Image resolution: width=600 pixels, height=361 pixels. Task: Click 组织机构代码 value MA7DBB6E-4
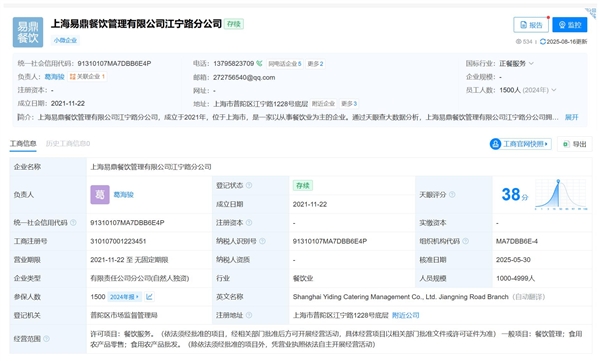tap(517, 241)
